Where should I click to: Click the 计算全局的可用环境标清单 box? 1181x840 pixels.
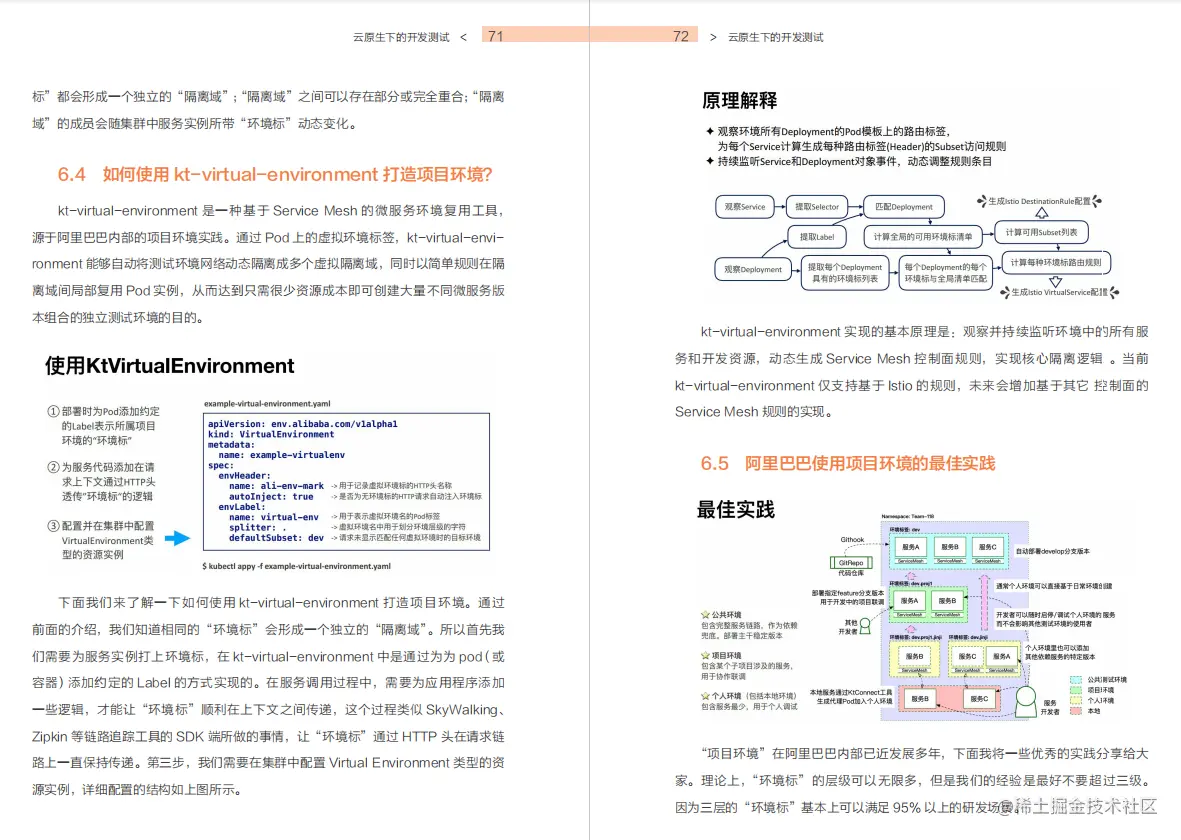923,237
